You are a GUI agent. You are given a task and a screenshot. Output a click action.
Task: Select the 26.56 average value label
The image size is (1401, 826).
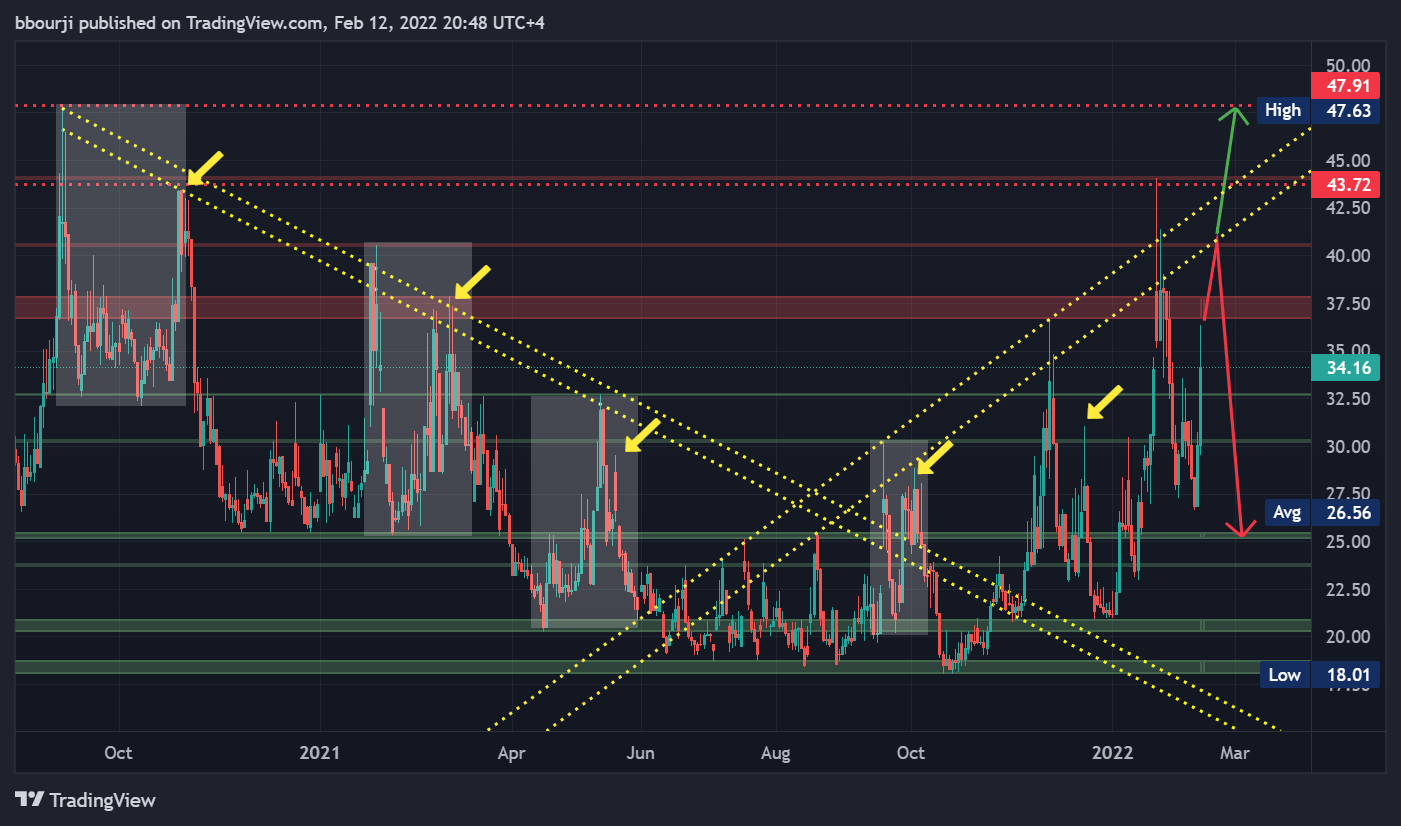tap(1345, 513)
